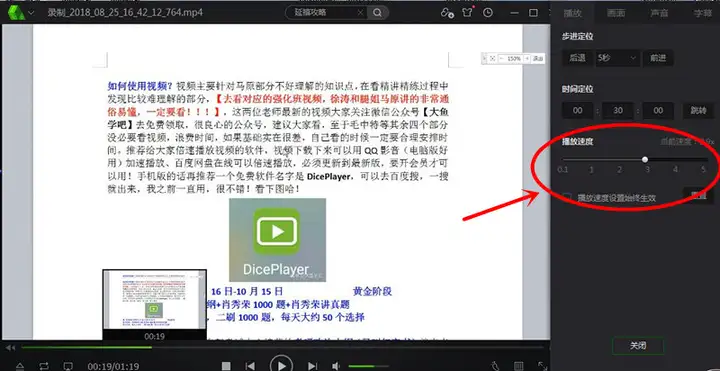
Task: Open file with the eject icon
Action: click(x=20, y=366)
